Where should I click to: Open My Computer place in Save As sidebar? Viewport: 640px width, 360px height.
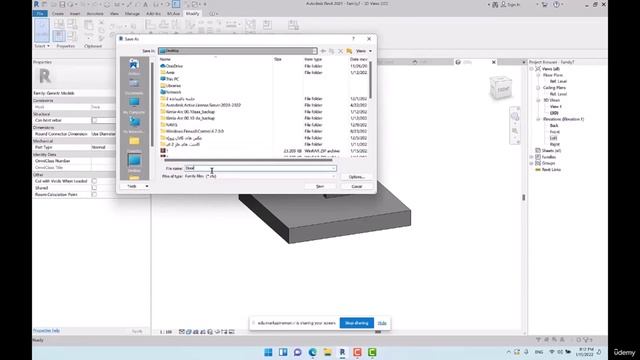134,105
